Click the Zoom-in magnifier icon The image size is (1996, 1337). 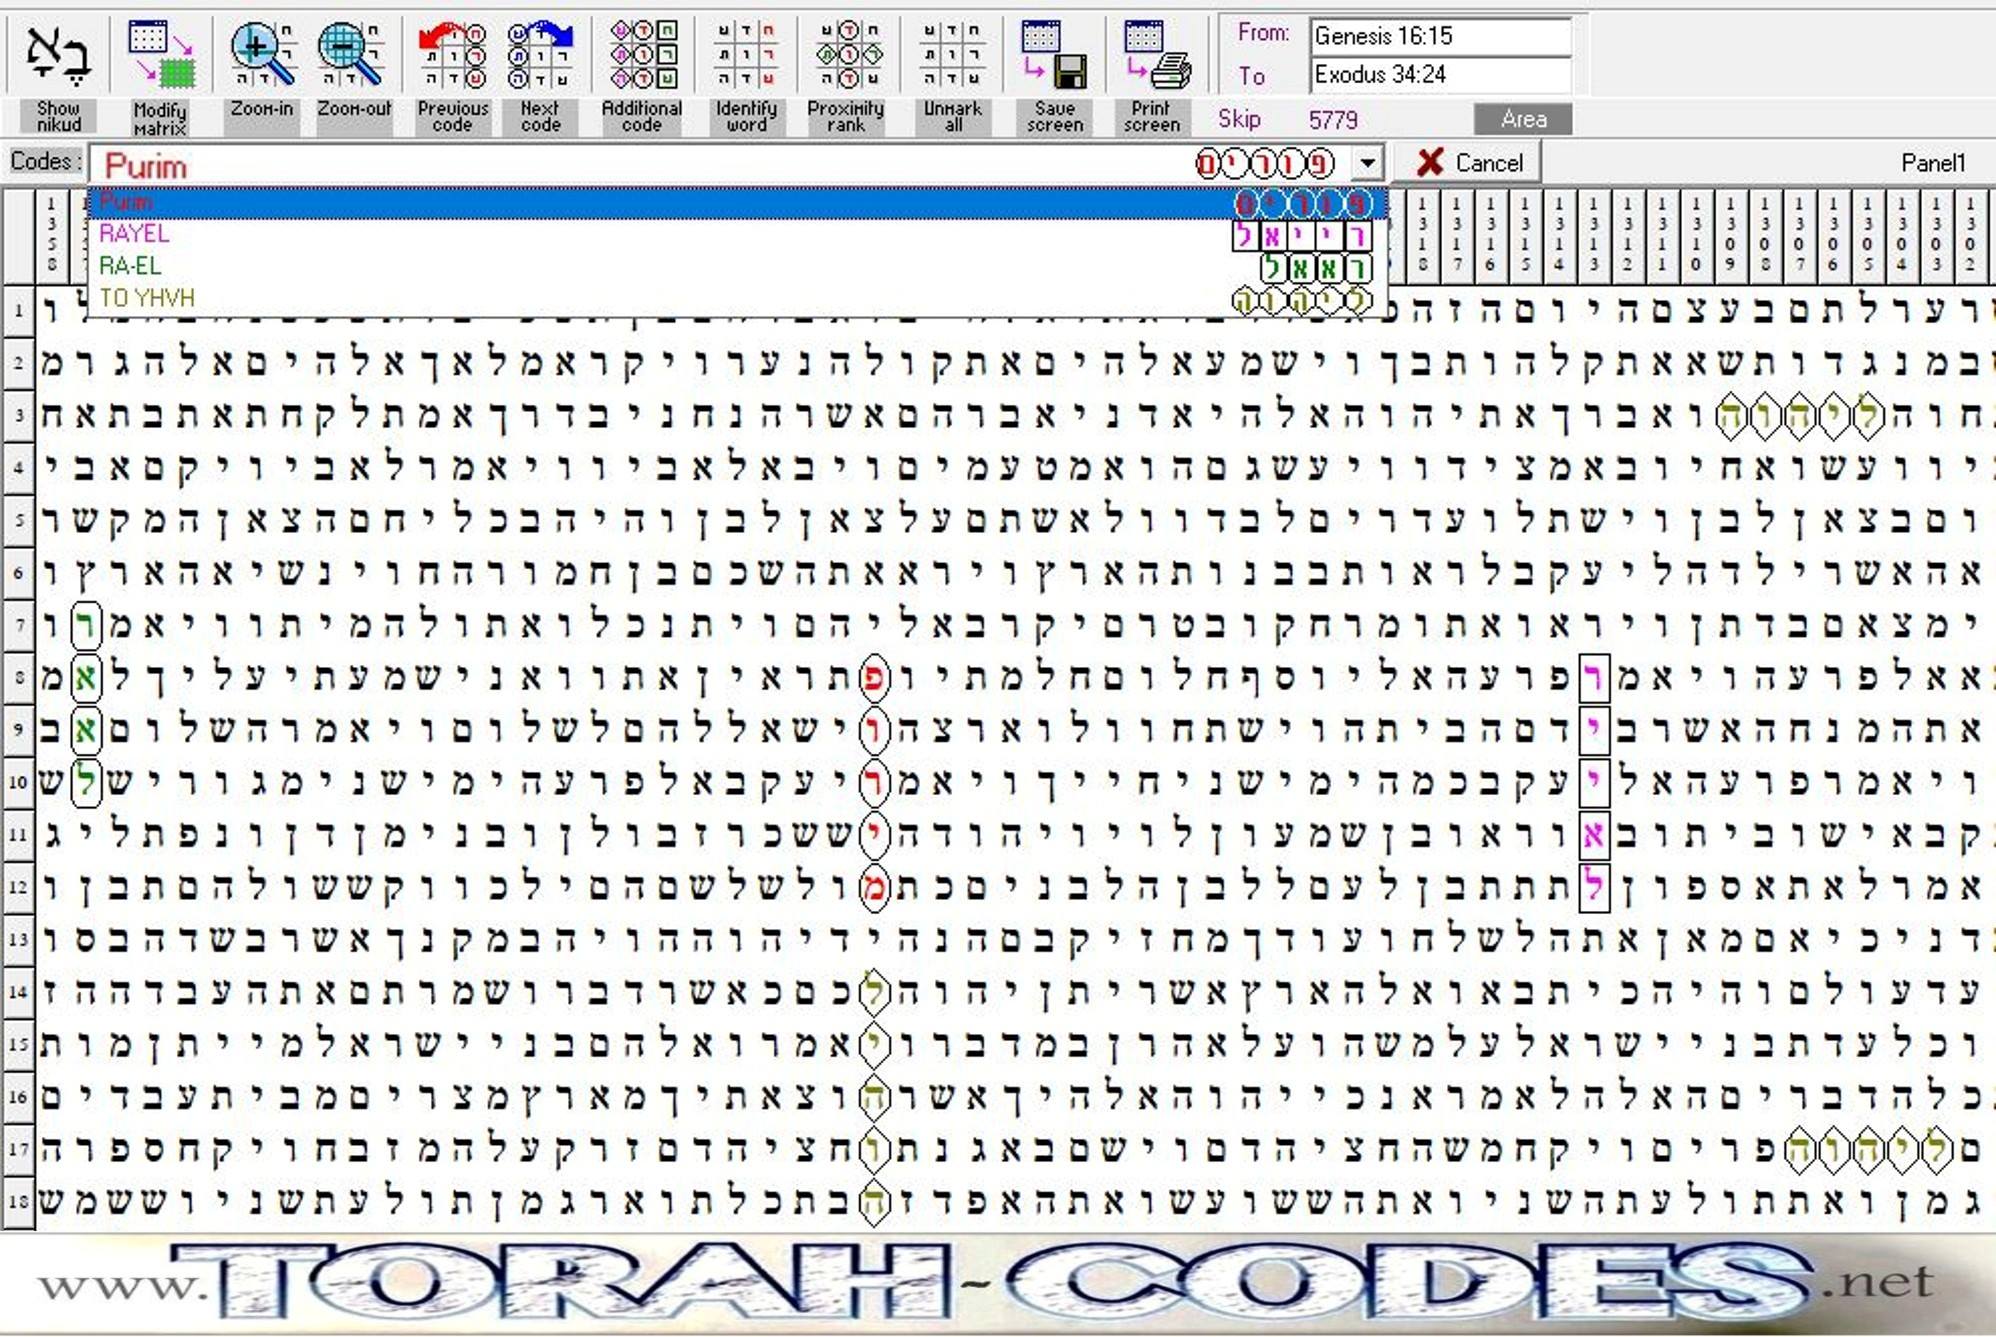[x=262, y=56]
